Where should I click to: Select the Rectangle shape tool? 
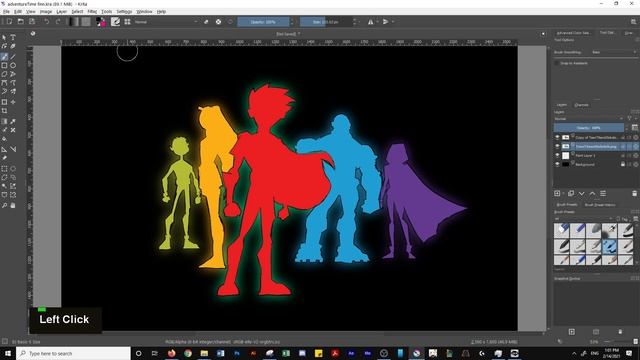[4, 65]
